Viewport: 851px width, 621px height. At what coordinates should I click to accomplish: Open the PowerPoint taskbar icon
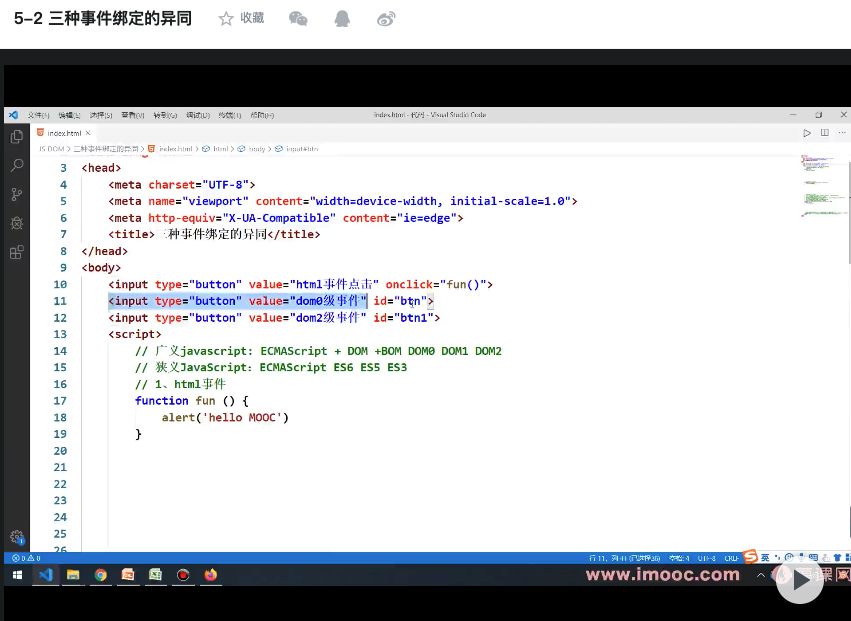(x=128, y=575)
